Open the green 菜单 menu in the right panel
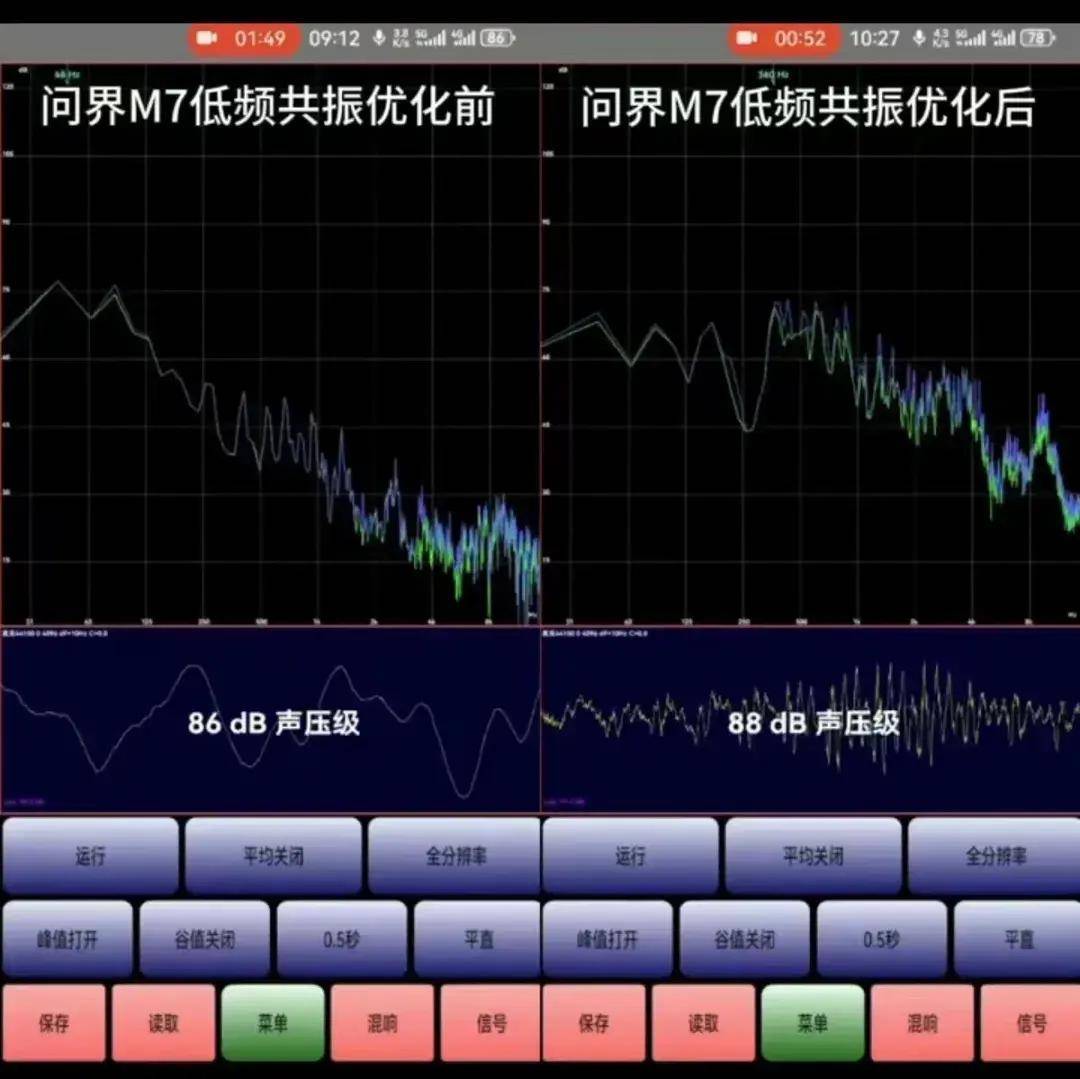1080x1079 pixels. 812,1023
